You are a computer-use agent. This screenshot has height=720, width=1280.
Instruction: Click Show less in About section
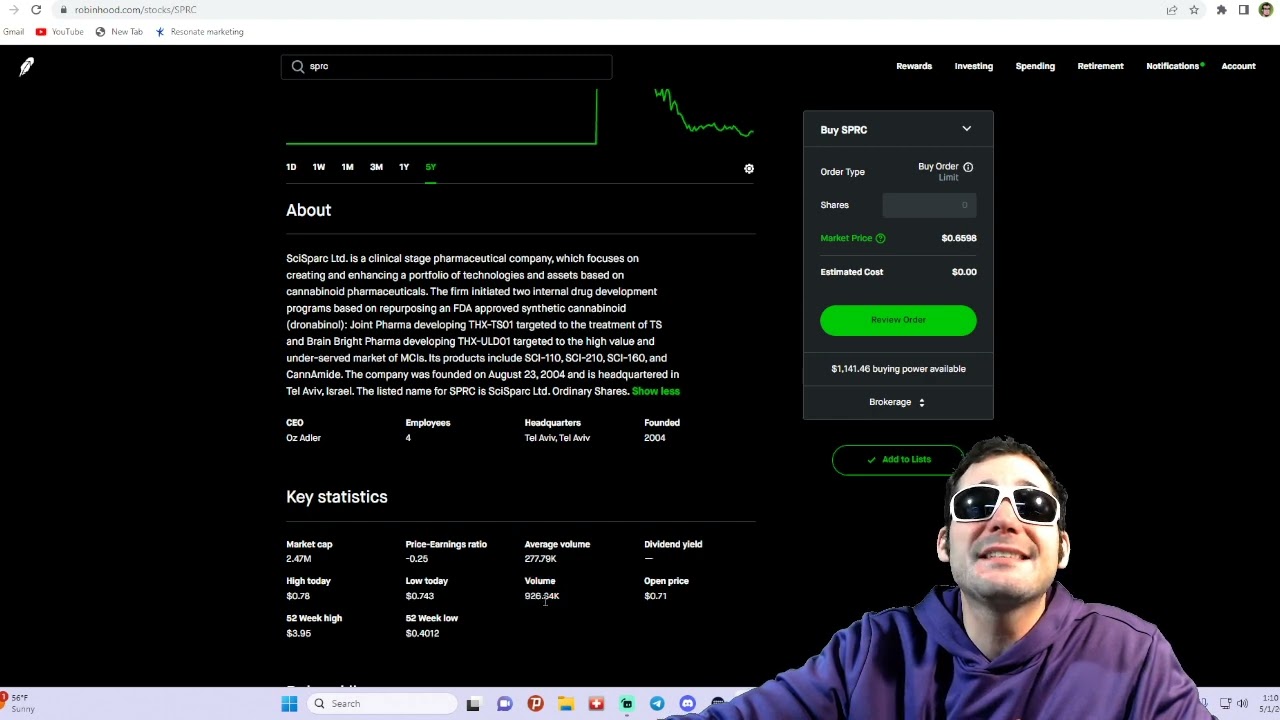tap(656, 391)
